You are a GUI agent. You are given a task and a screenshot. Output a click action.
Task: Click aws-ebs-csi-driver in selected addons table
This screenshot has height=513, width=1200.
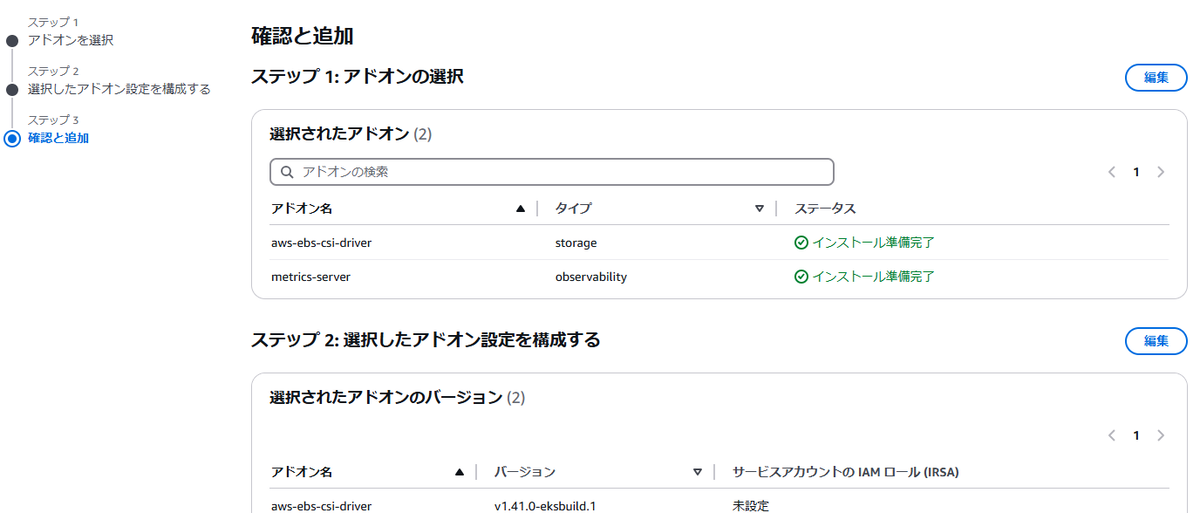coord(321,243)
